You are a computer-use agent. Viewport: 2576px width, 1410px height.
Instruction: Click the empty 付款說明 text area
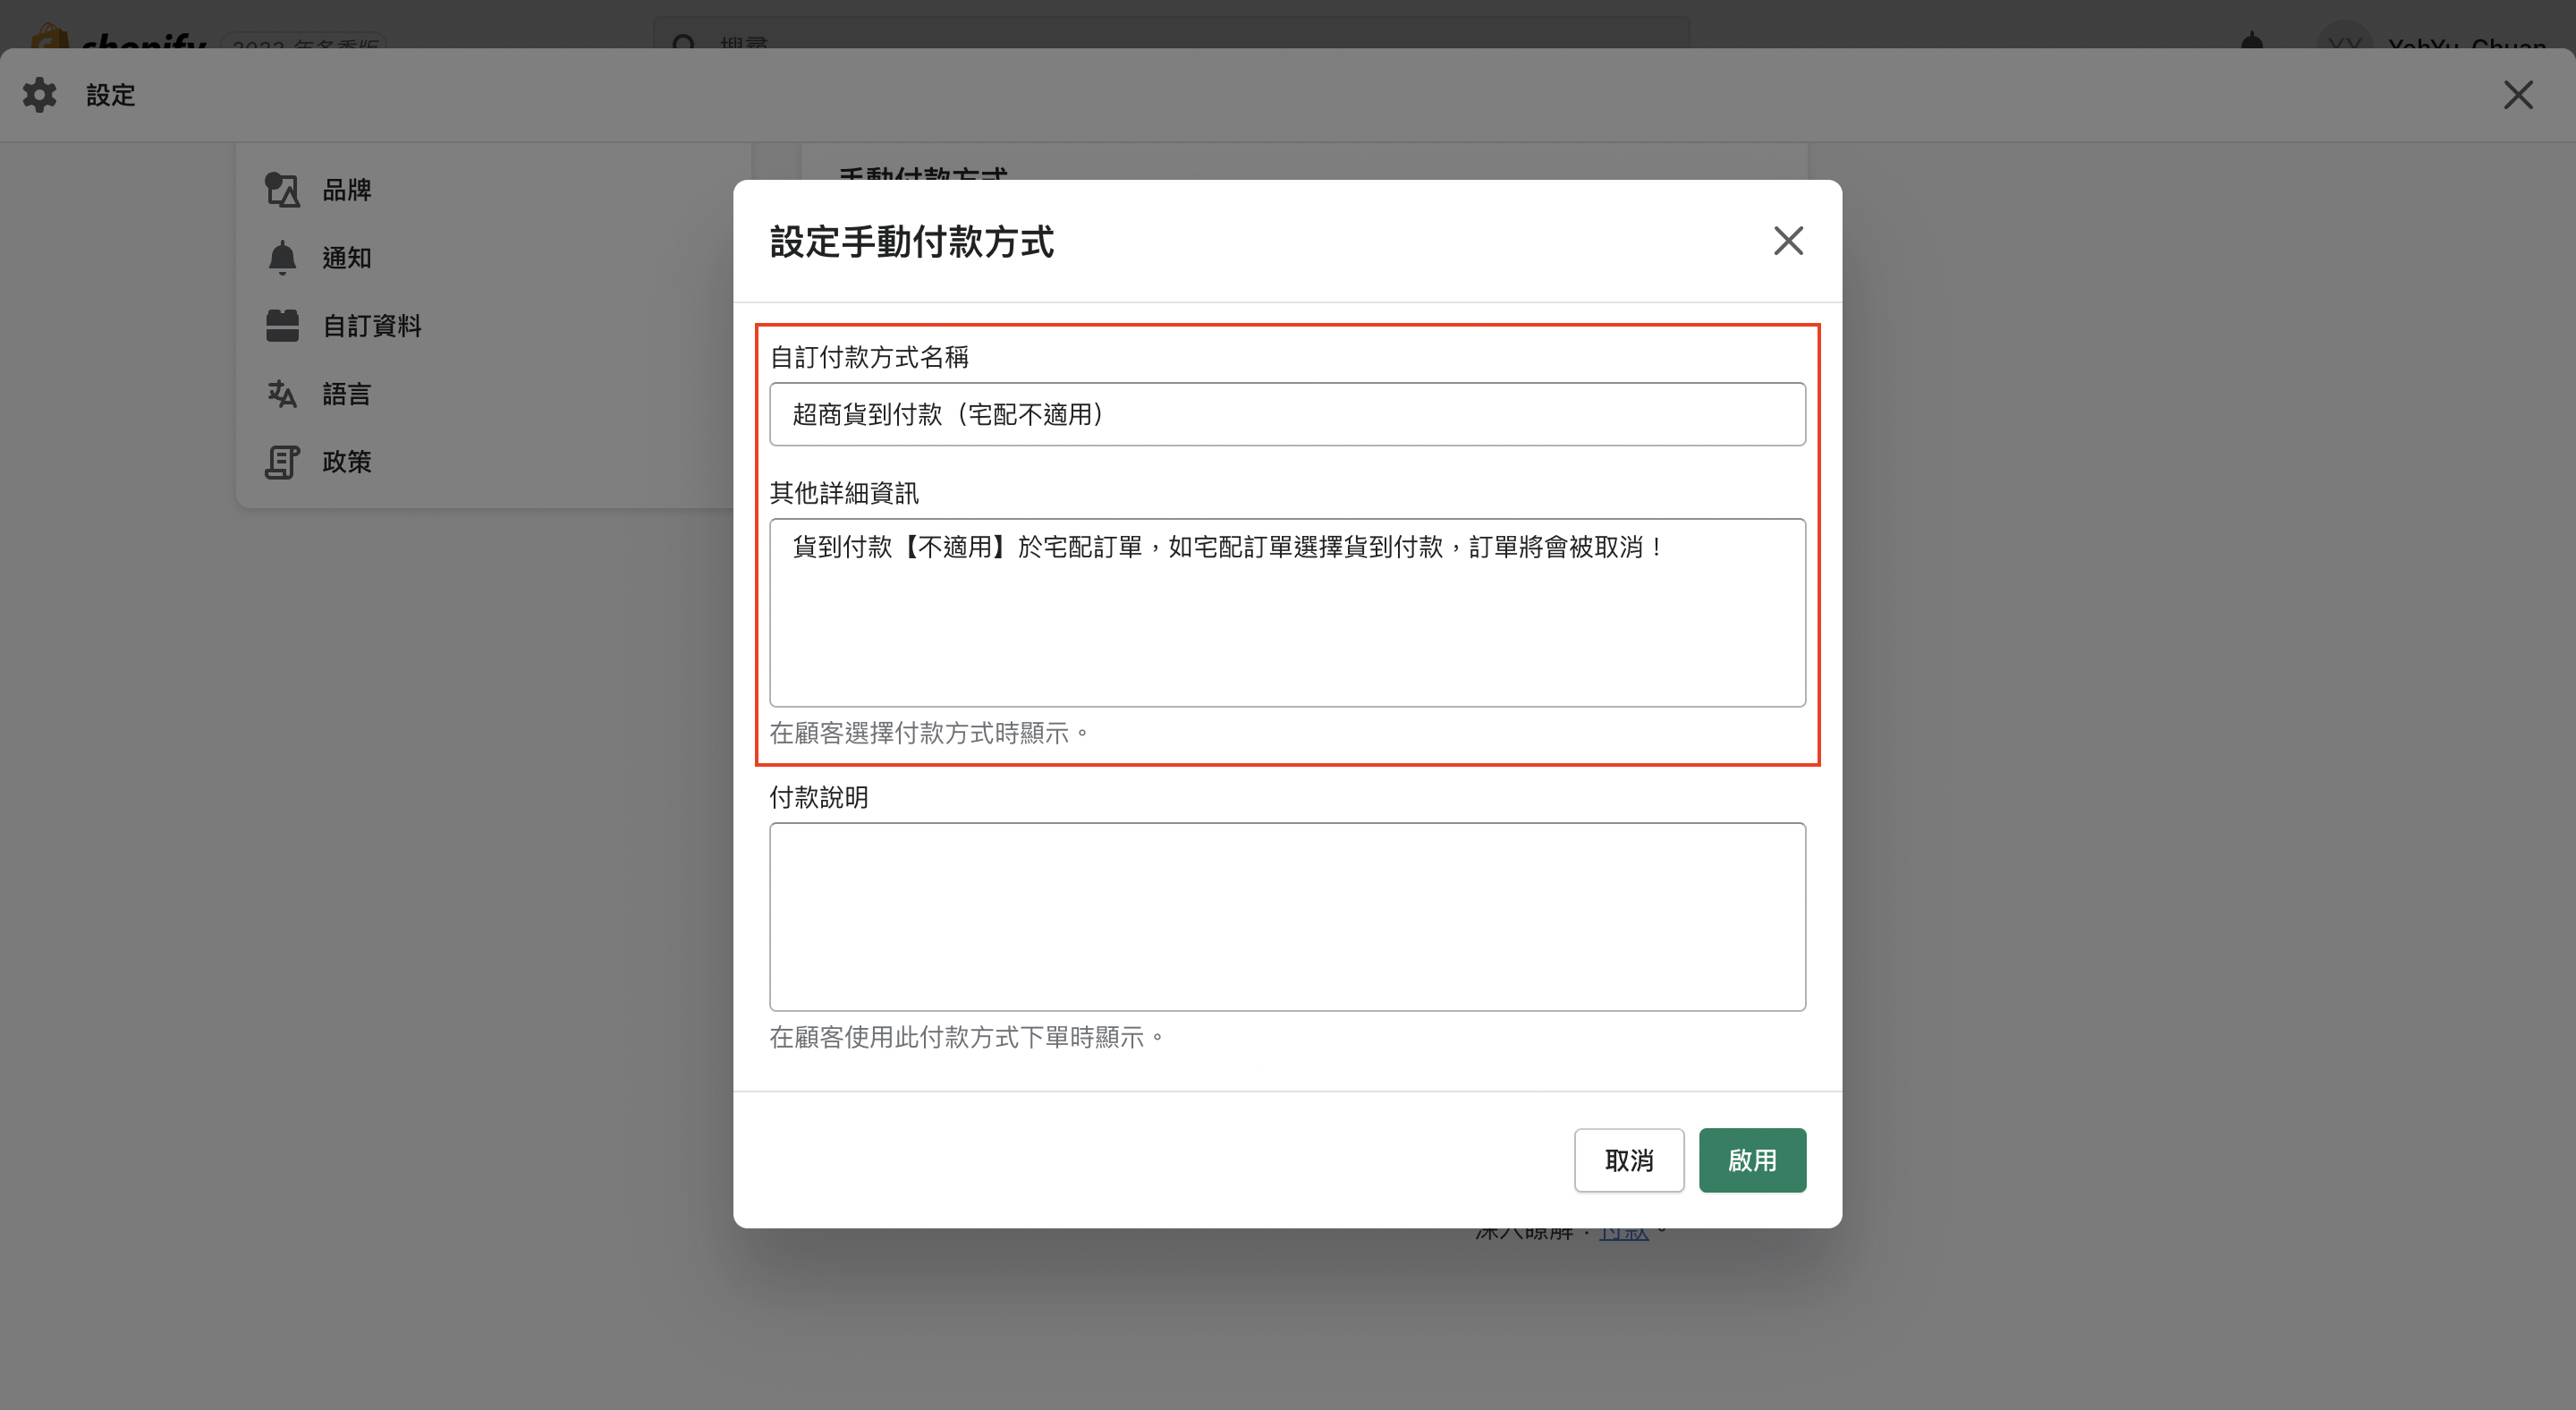1287,916
